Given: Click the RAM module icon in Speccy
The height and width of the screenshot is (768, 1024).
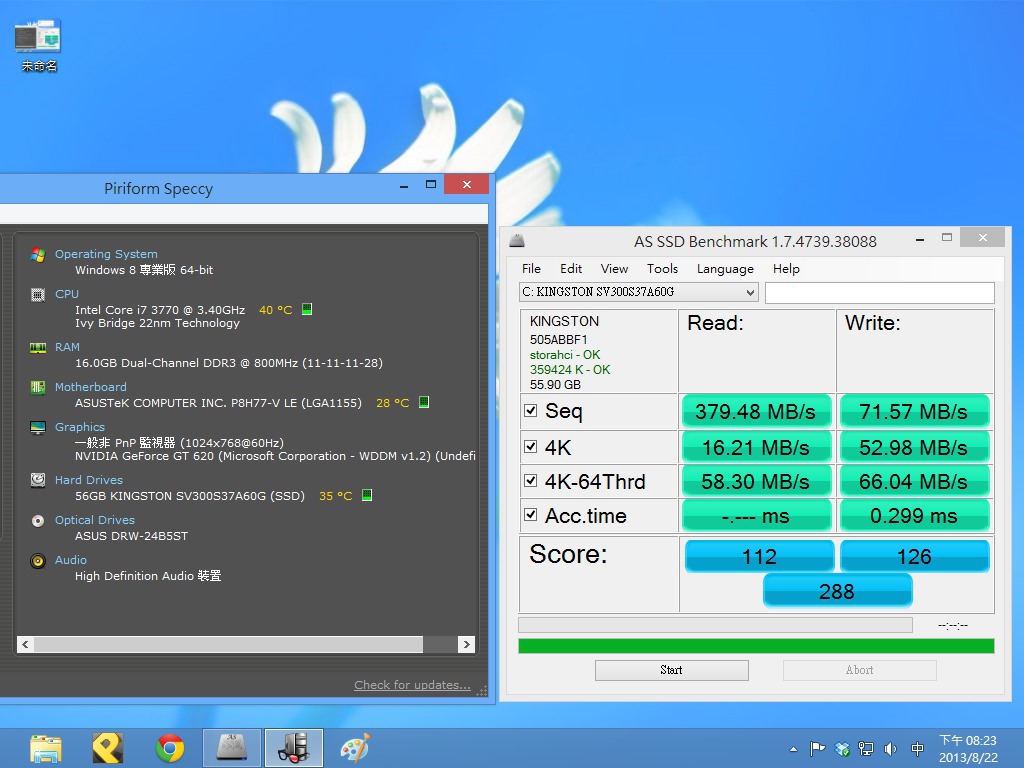Looking at the screenshot, I should pyautogui.click(x=38, y=347).
